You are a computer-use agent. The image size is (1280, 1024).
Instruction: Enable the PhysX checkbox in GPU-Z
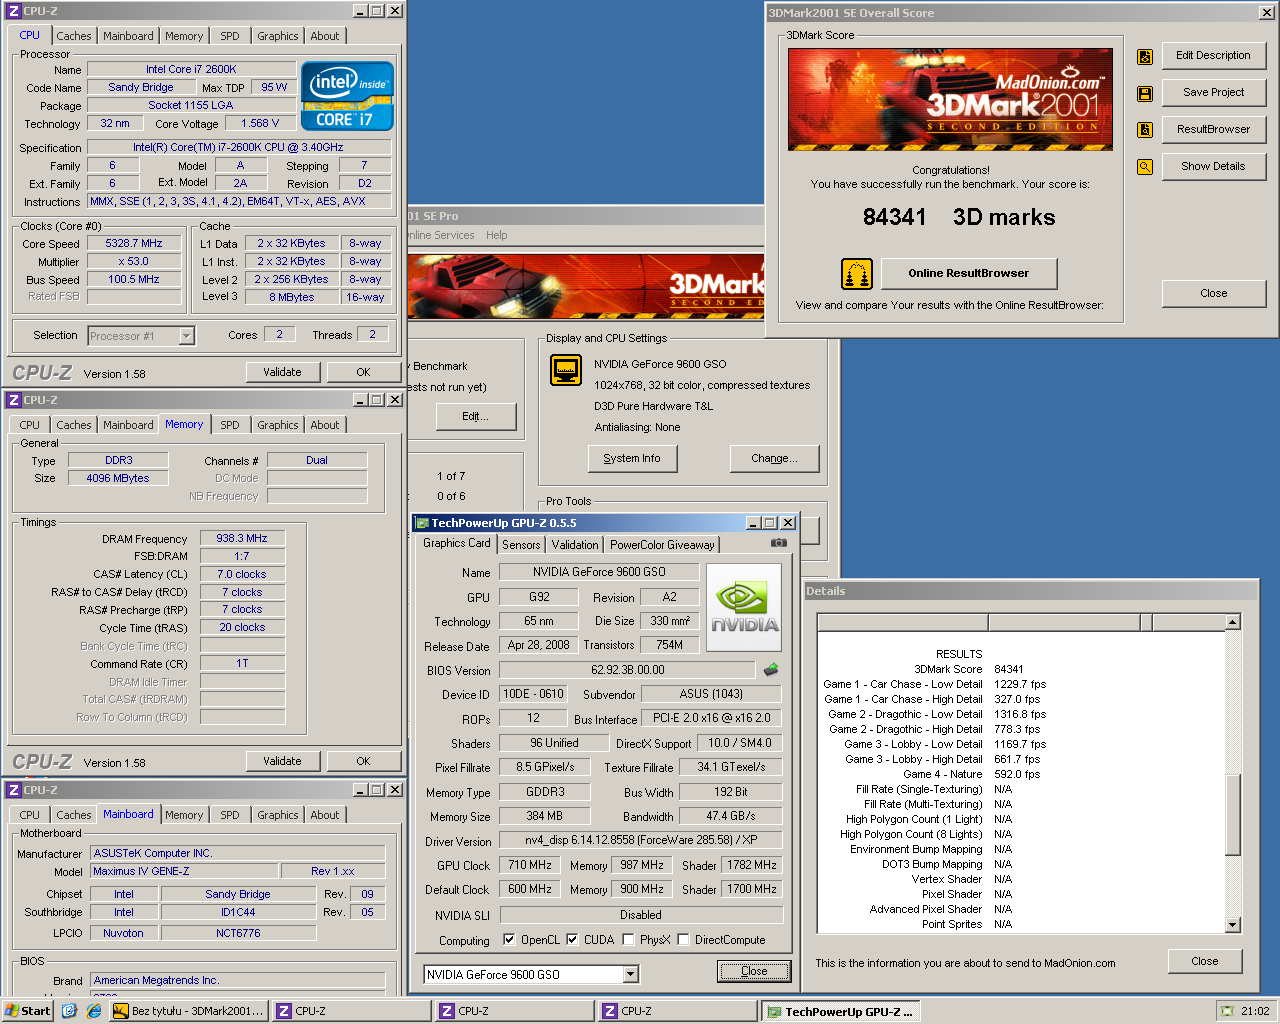[x=628, y=940]
